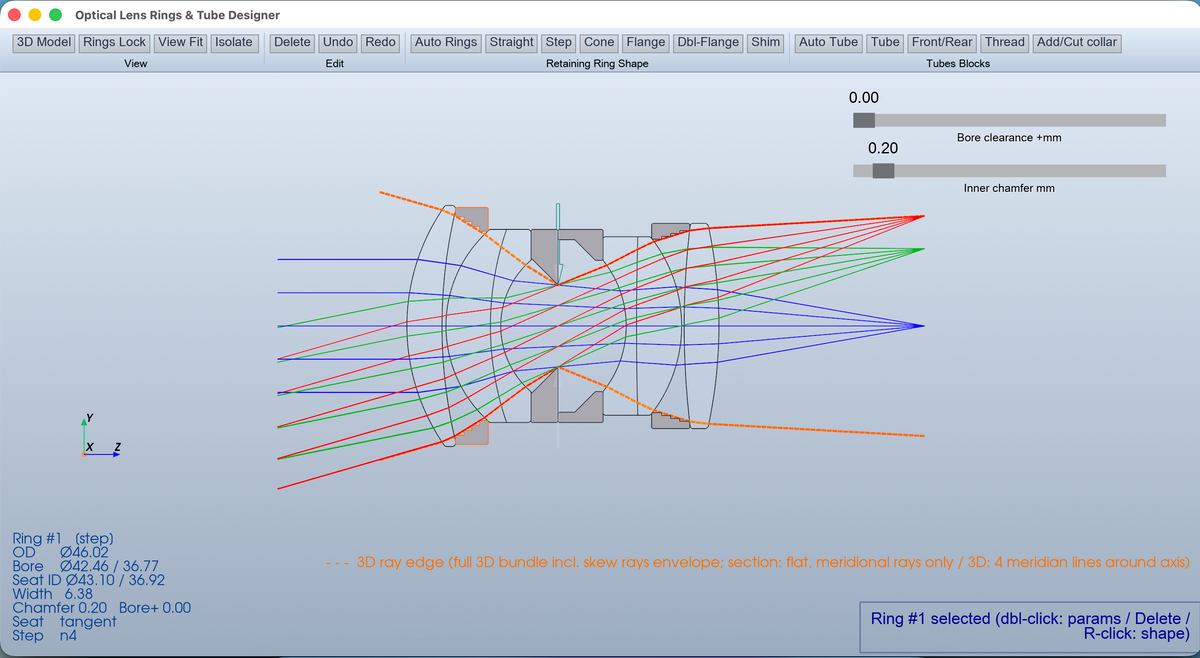
Task: Open the 3D Model view
Action: [x=42, y=42]
